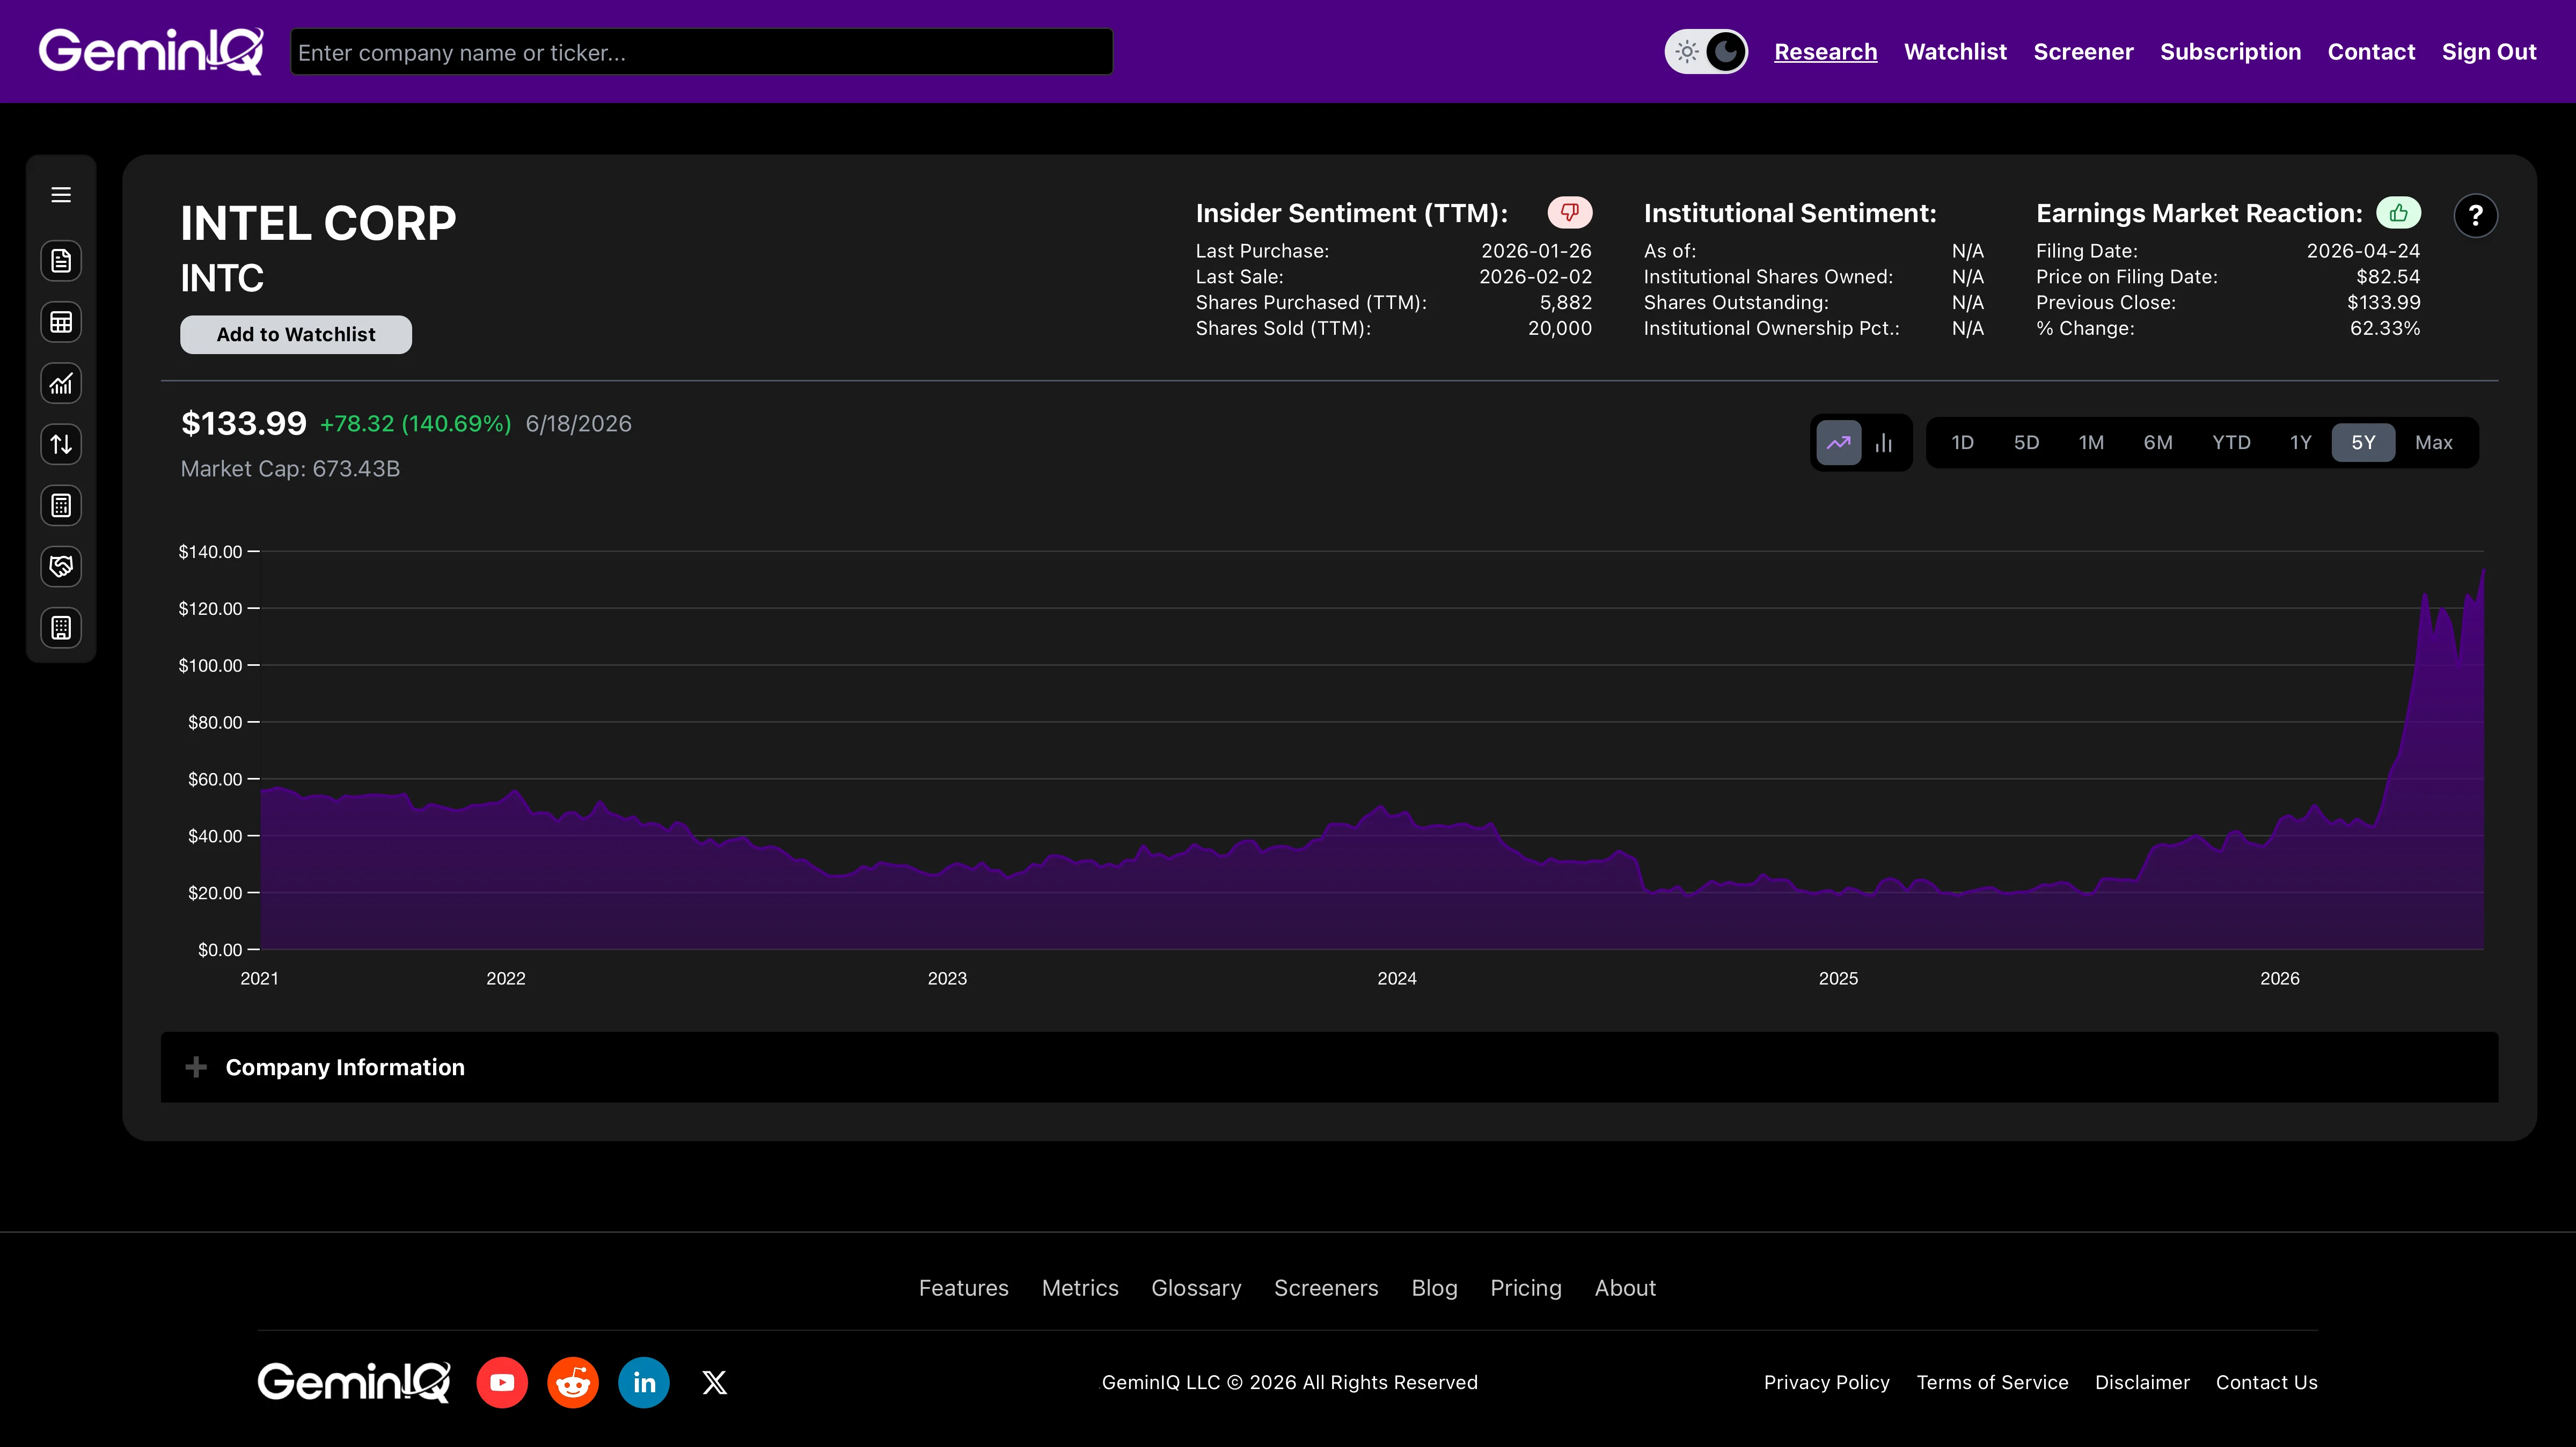Viewport: 2576px width, 1447px height.
Task: Click the $133.99 current price
Action: tap(243, 423)
